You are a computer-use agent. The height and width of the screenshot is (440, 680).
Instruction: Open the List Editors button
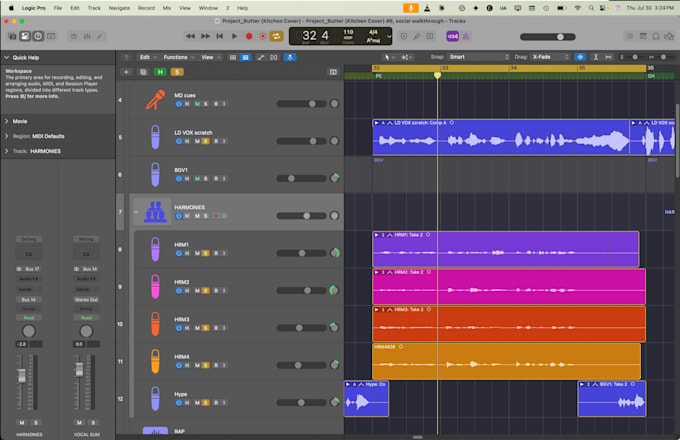[629, 36]
